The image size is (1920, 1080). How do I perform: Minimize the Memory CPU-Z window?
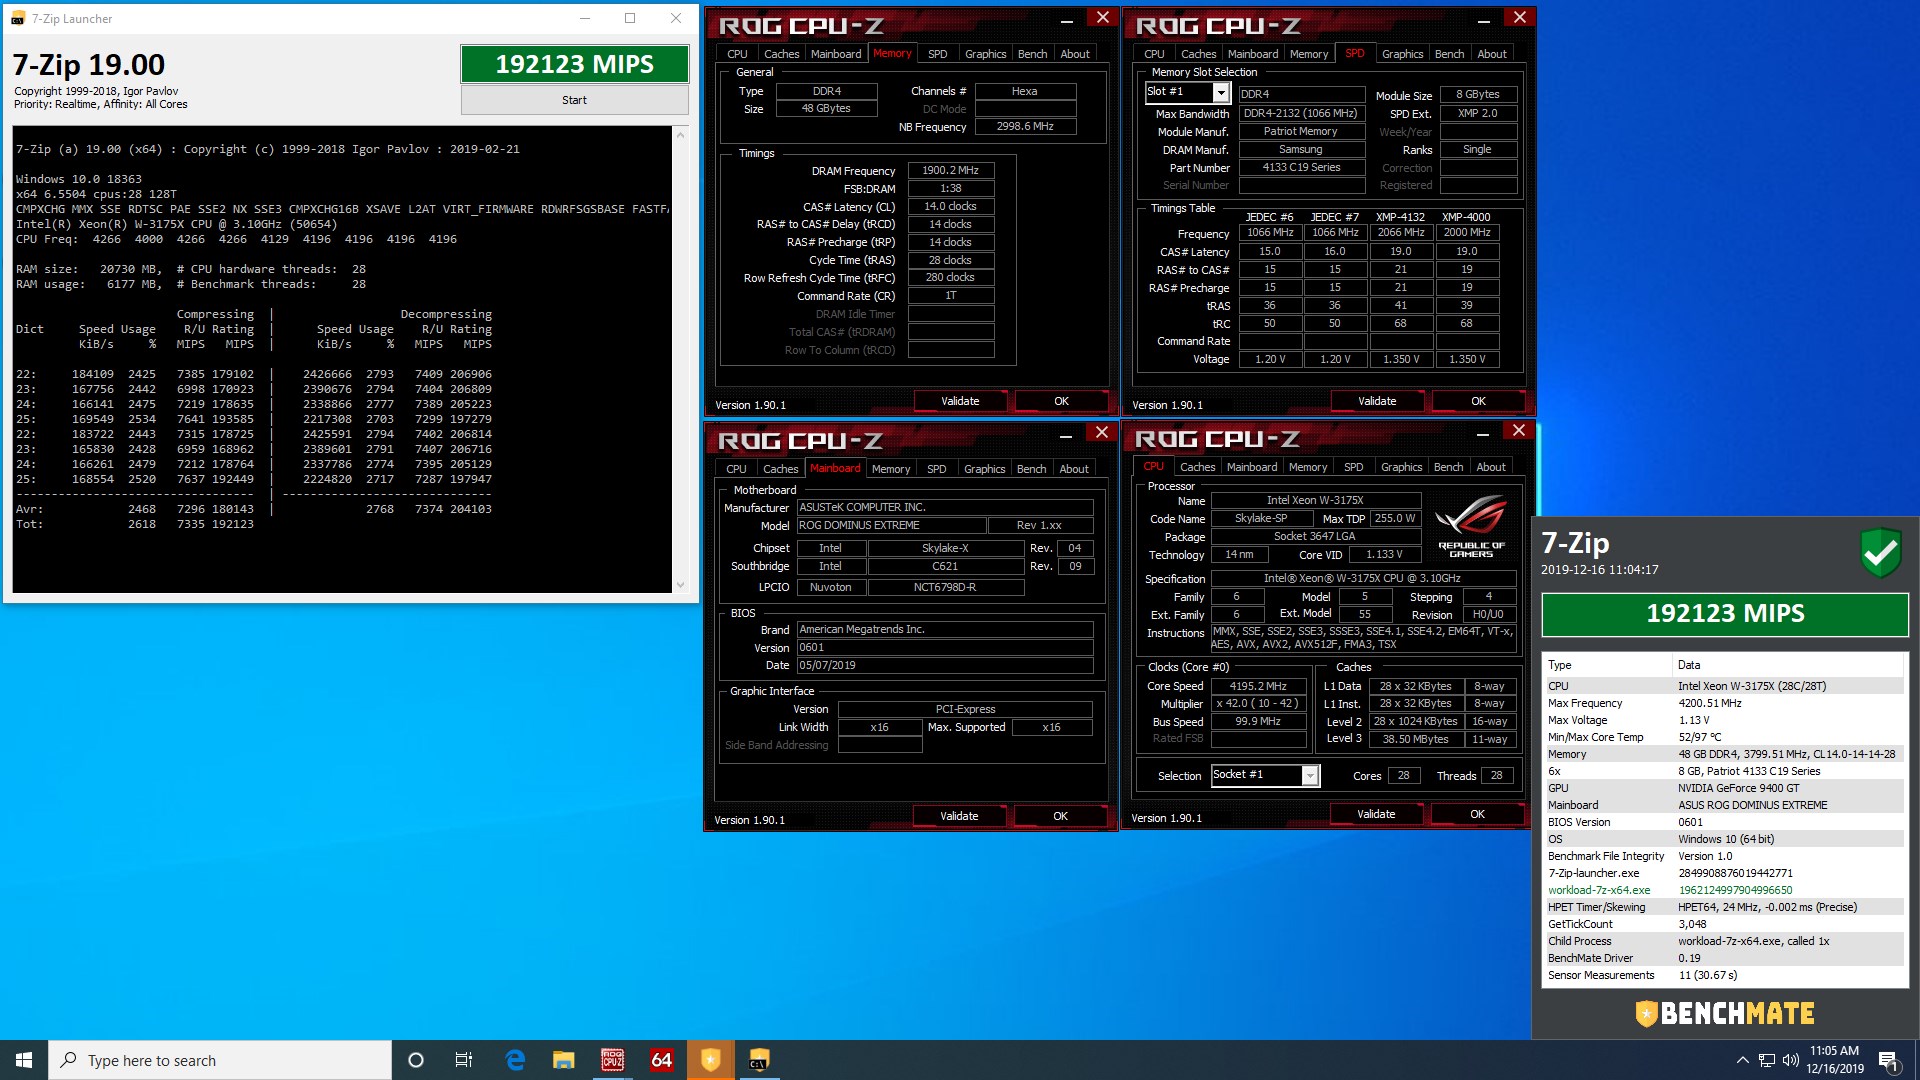click(x=1067, y=18)
